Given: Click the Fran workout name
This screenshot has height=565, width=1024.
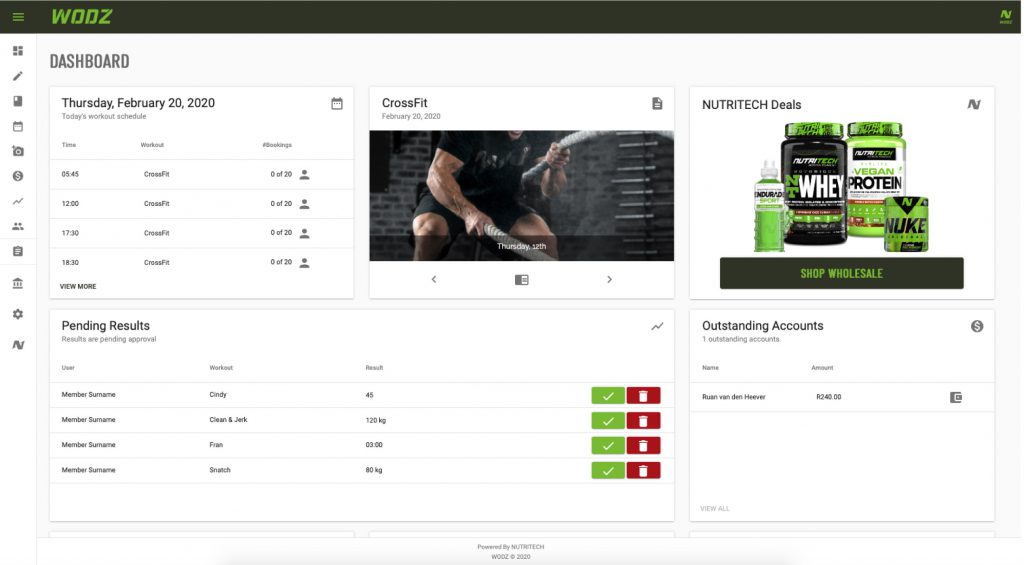Looking at the screenshot, I should point(216,445).
